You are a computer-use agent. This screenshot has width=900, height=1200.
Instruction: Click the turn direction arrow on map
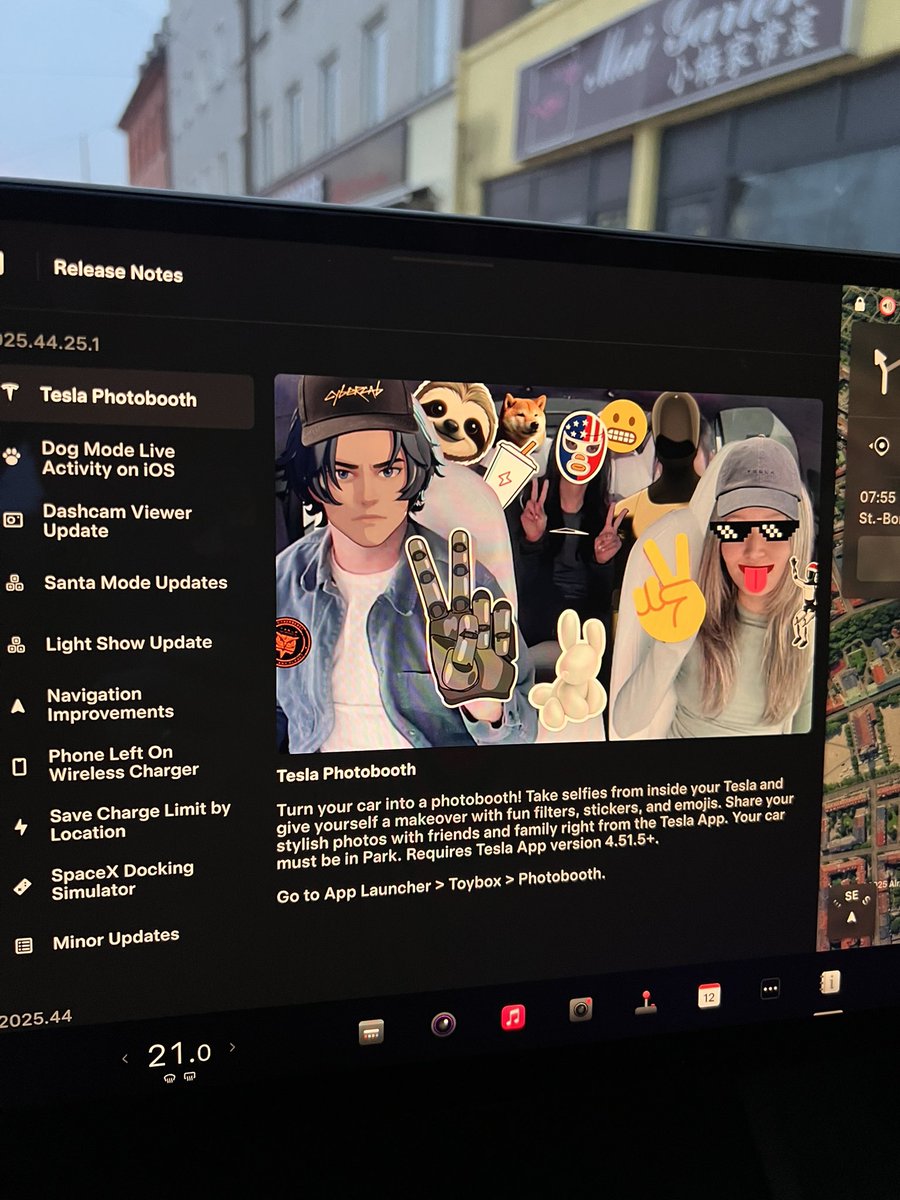(x=885, y=373)
